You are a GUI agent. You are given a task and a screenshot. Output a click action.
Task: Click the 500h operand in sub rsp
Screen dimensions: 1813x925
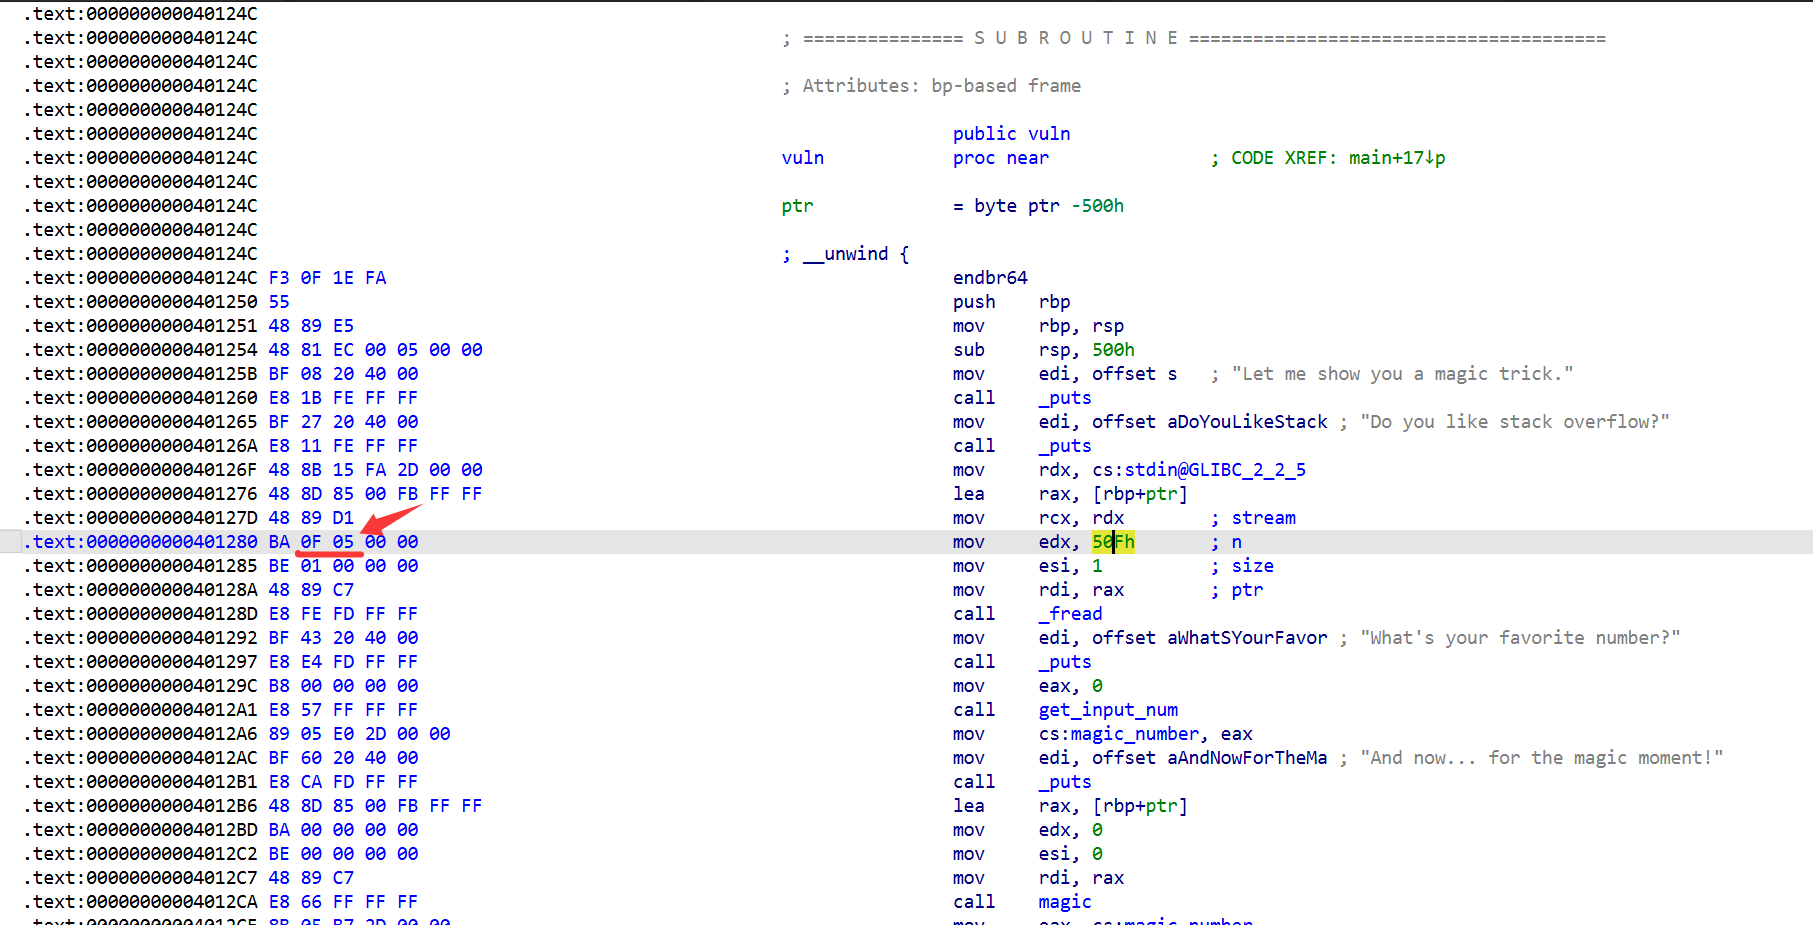click(1113, 350)
